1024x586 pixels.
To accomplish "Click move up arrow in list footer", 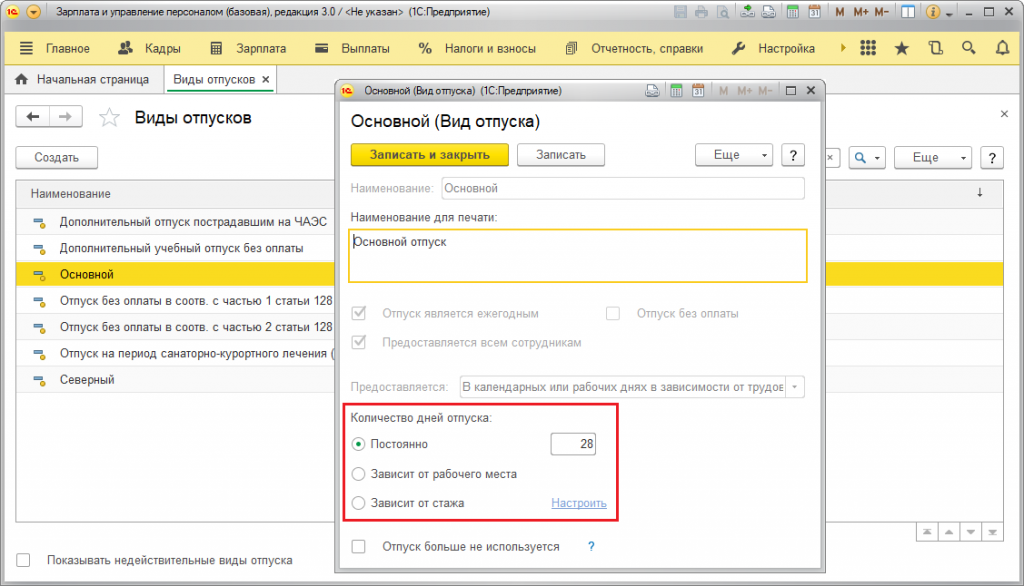I will click(949, 532).
